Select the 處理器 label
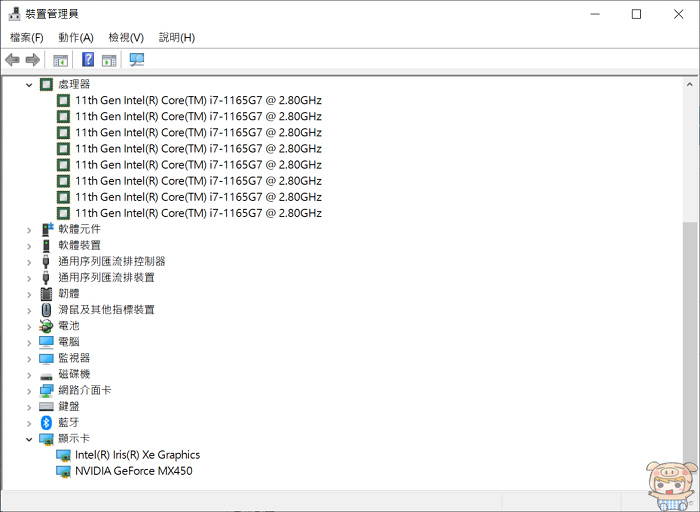 pyautogui.click(x=74, y=84)
